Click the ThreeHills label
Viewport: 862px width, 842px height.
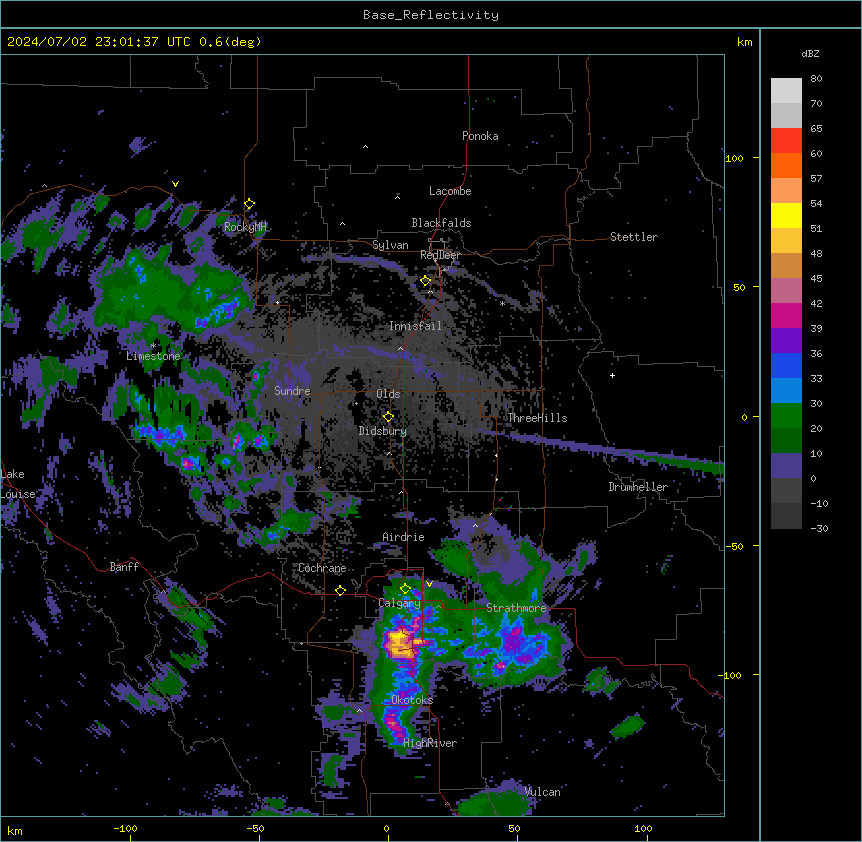pos(537,418)
